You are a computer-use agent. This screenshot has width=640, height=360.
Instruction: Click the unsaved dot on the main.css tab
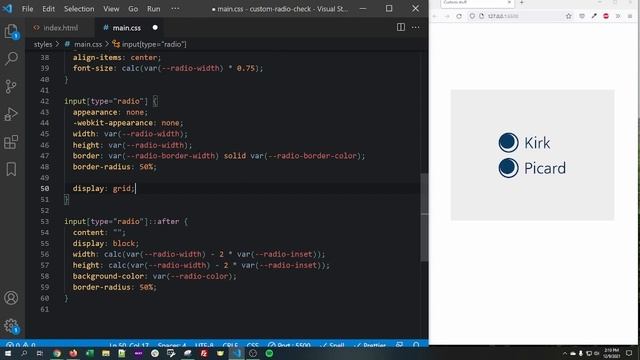click(x=155, y=27)
